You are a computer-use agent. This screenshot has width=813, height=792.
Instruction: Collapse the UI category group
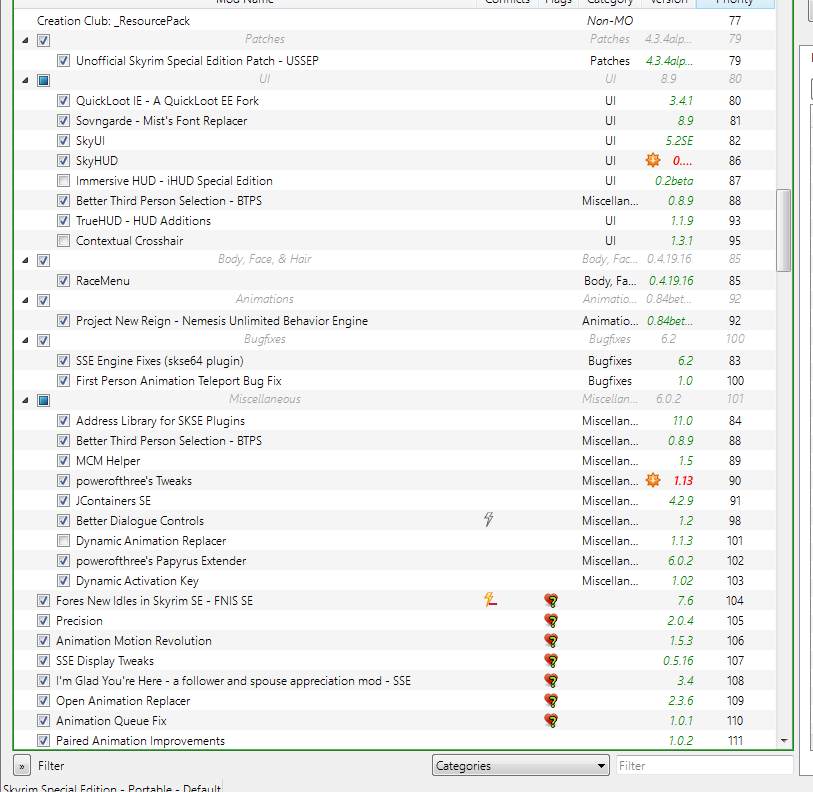(x=25, y=80)
